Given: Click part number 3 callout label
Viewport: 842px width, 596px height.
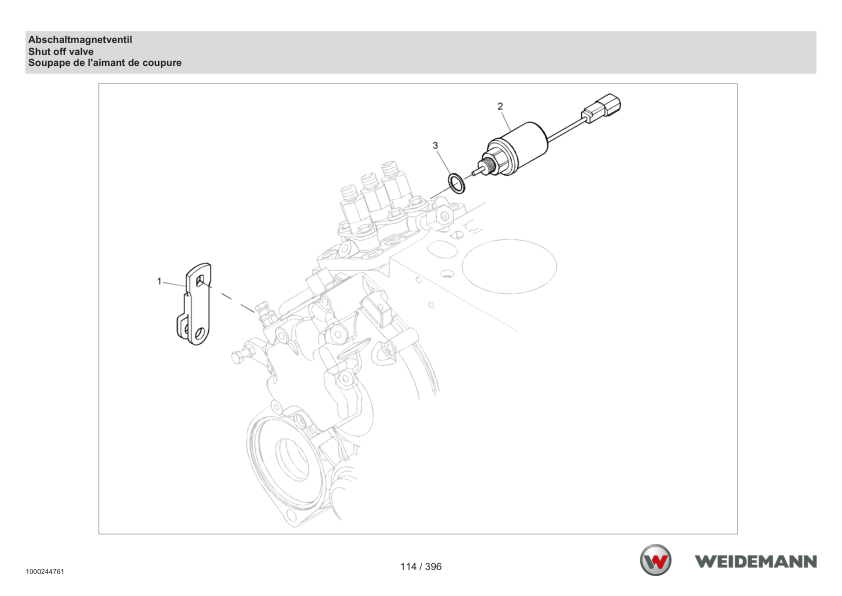Looking at the screenshot, I should [x=435, y=146].
